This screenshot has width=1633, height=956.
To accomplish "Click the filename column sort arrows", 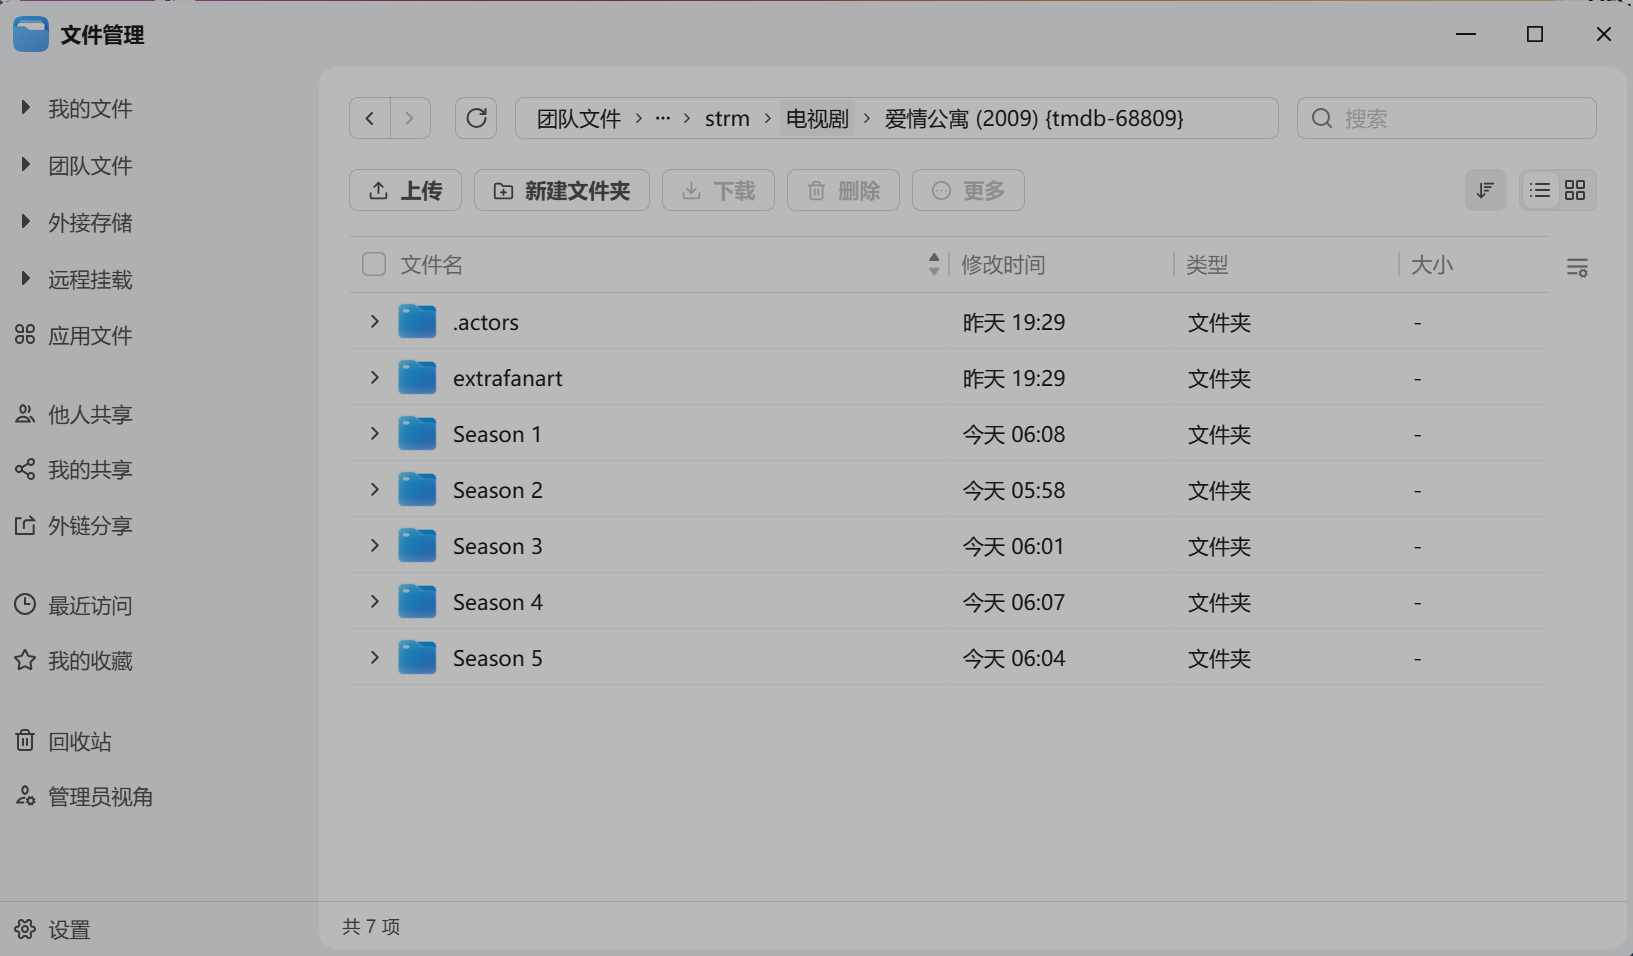I will tap(933, 264).
